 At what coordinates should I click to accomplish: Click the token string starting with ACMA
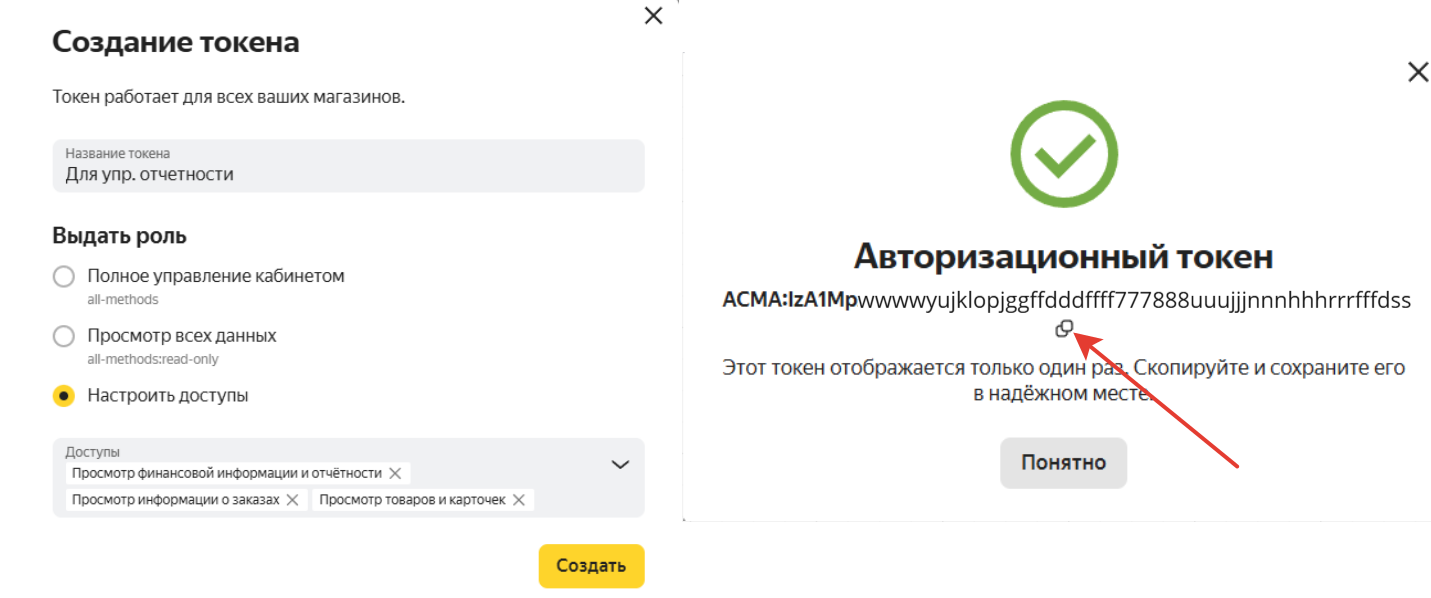[1066, 301]
